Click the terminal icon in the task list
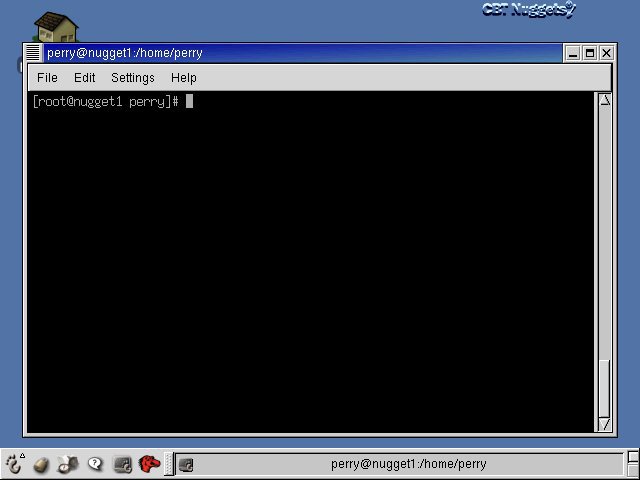 (x=186, y=464)
